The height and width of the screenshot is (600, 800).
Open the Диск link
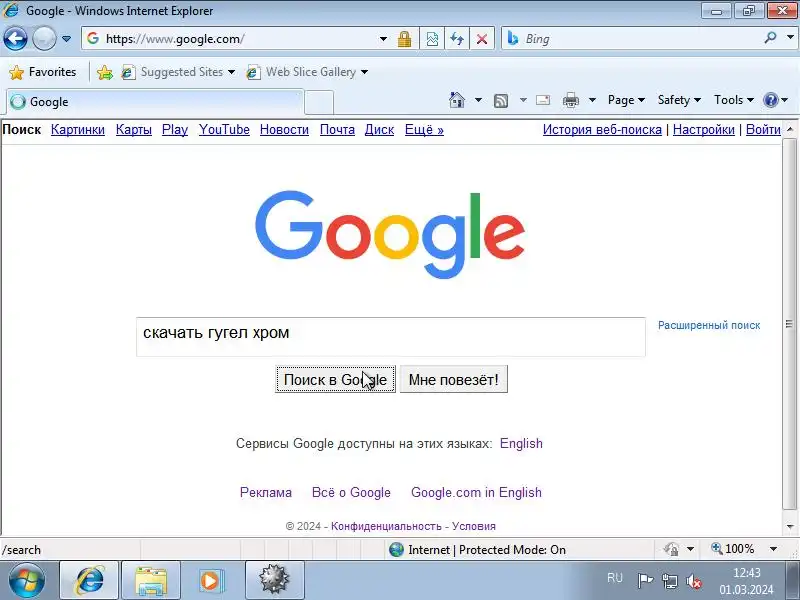click(379, 130)
